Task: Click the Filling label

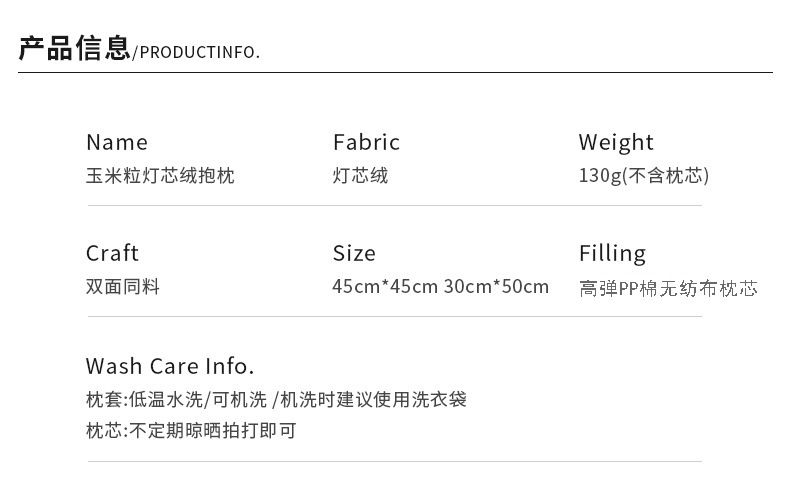Action: click(612, 253)
